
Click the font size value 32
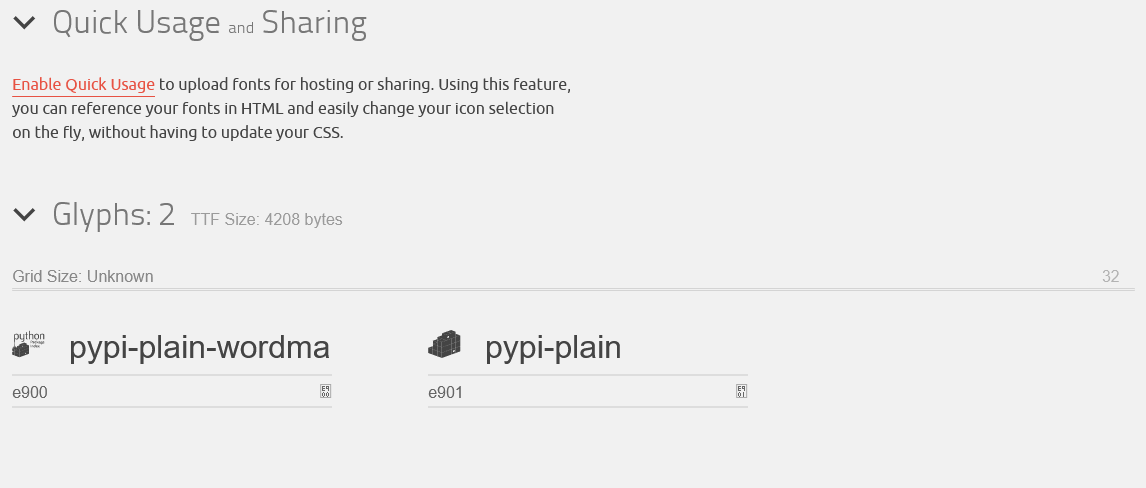[1110, 276]
